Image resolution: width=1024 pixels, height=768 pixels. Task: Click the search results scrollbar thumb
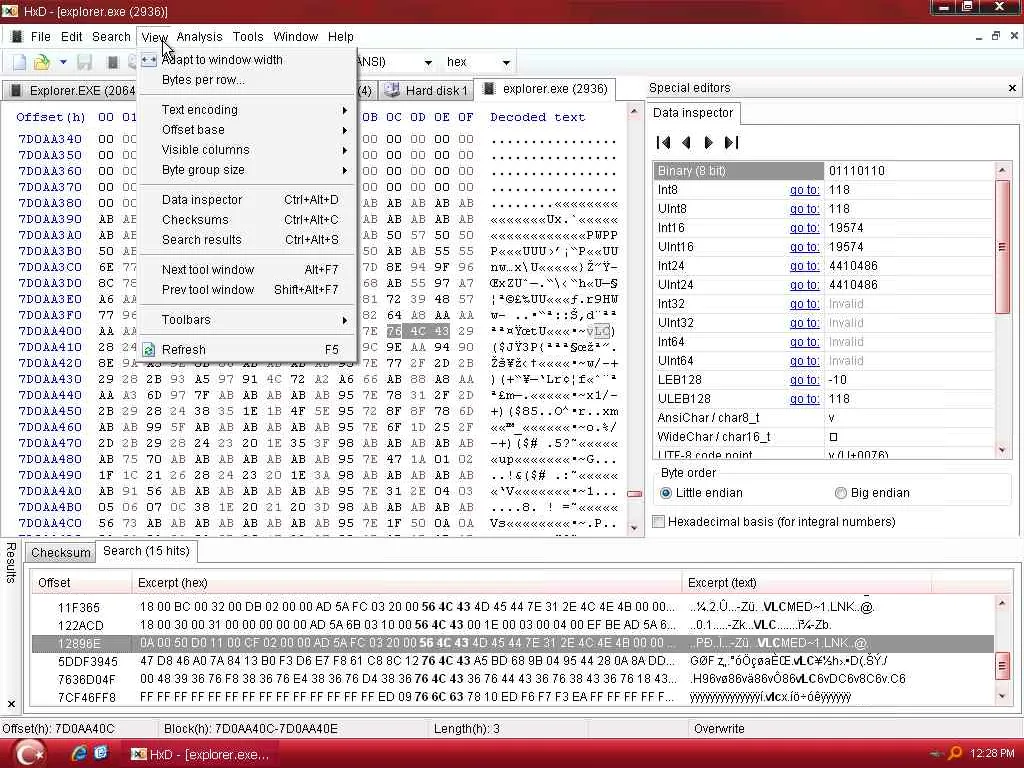click(x=1002, y=665)
